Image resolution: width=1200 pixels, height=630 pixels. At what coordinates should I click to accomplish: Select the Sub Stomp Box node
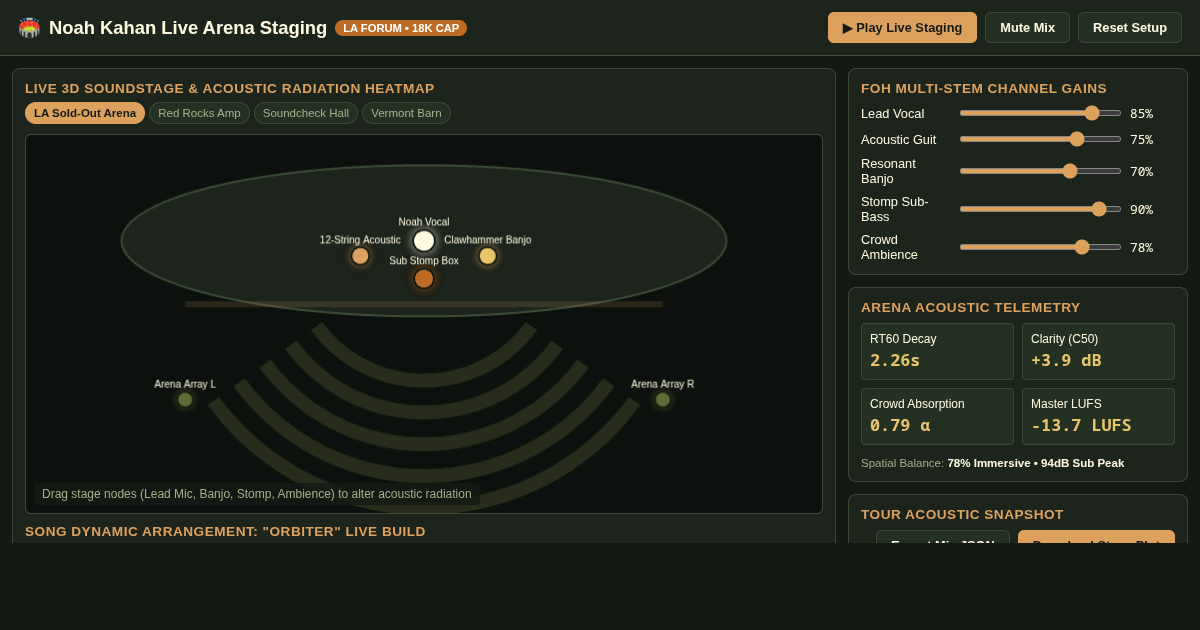(424, 279)
